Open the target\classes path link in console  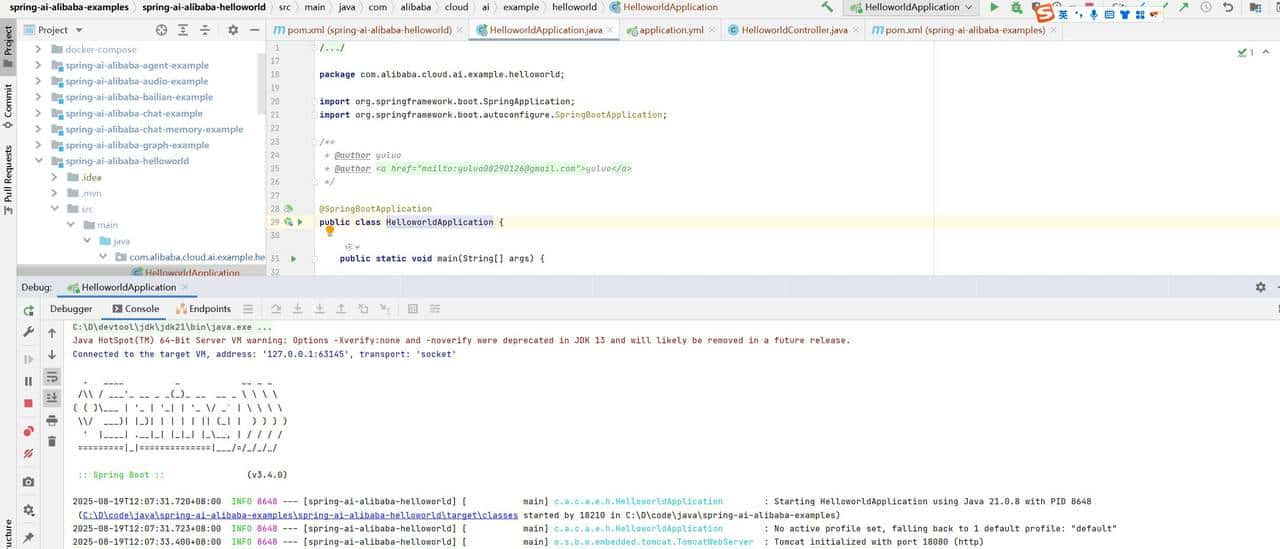coord(298,515)
